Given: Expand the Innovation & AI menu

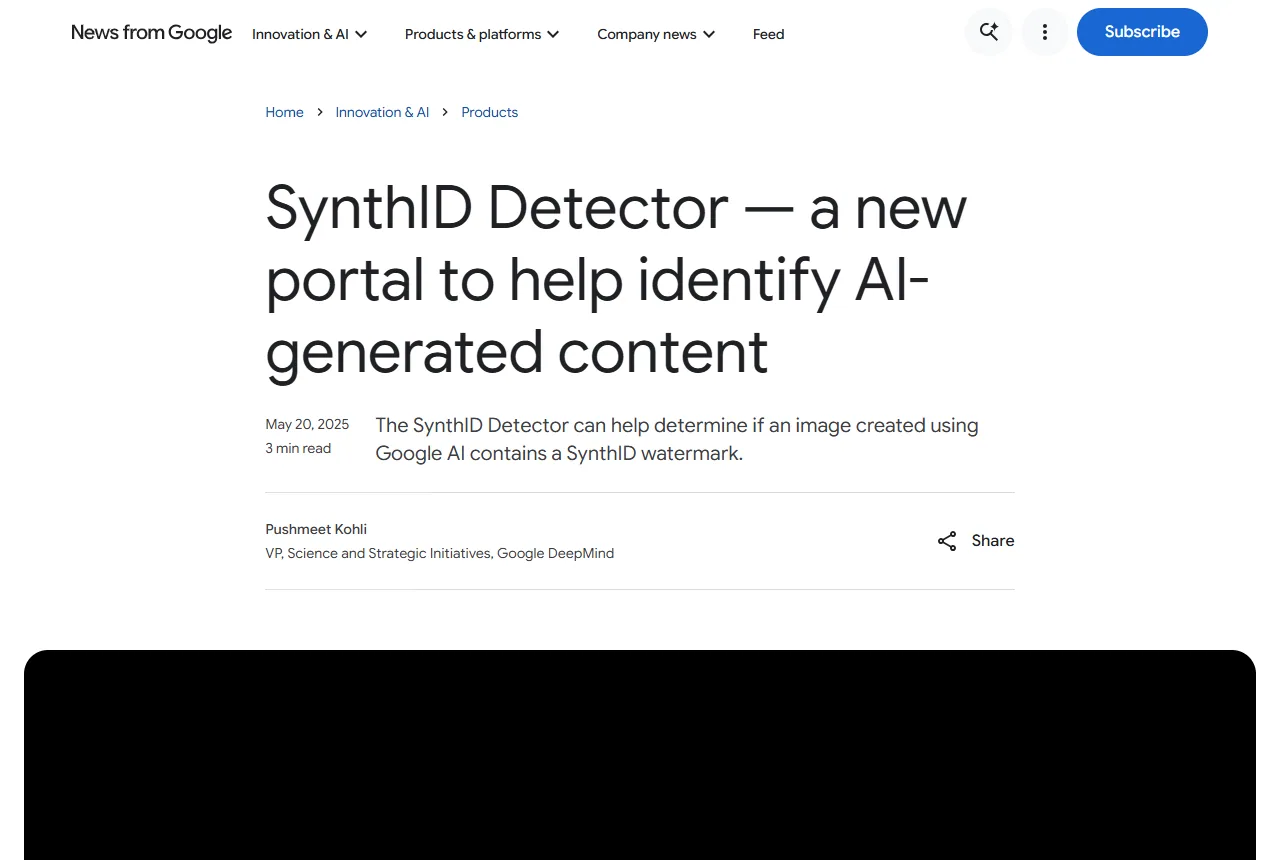Looking at the screenshot, I should [310, 34].
